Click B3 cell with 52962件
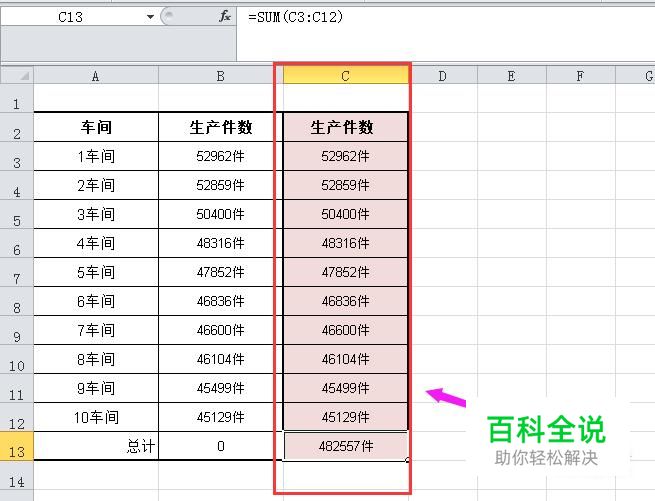The width and height of the screenshot is (655, 501). tap(221, 156)
